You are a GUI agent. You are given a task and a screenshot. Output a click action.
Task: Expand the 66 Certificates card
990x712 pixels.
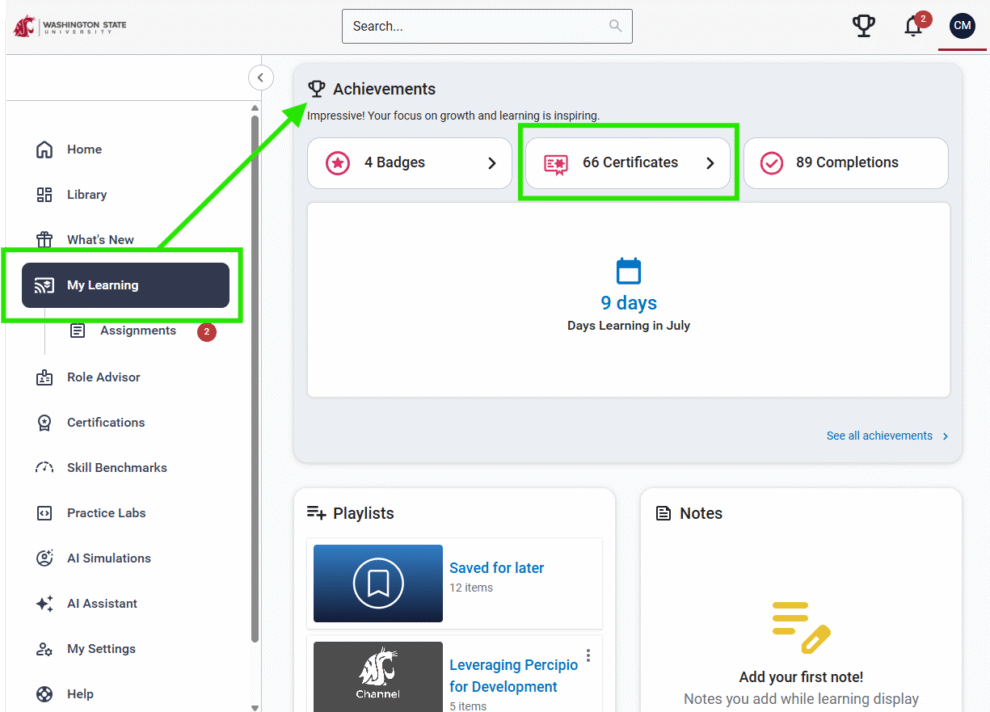point(629,163)
